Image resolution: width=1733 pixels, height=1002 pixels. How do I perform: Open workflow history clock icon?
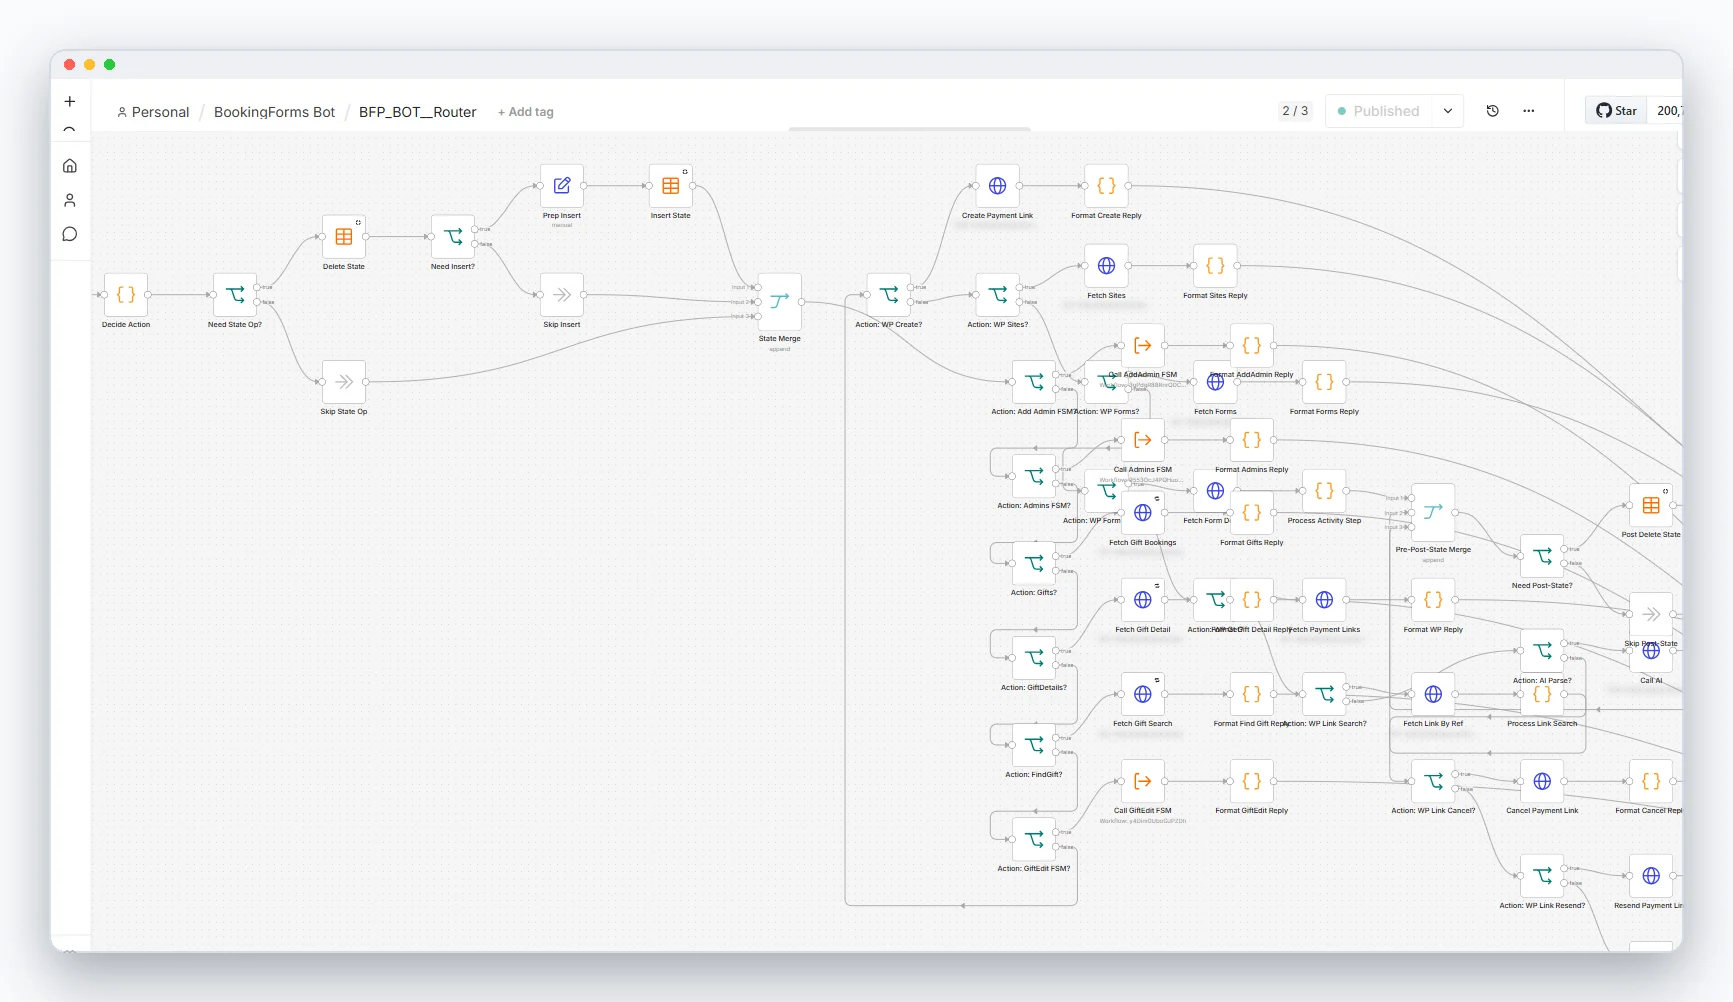pyautogui.click(x=1493, y=111)
